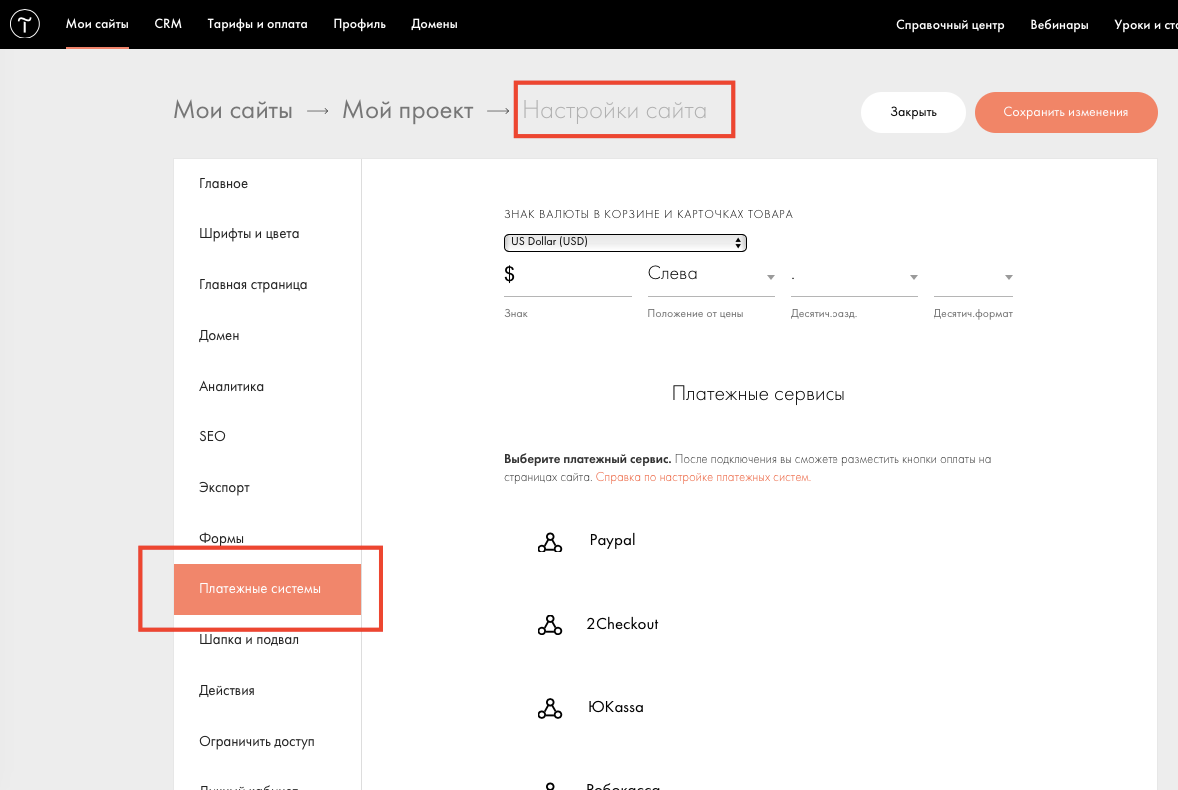The width and height of the screenshot is (1178, 790).
Task: Open the Десятич.разд. separator dropdown
Action: pos(854,277)
